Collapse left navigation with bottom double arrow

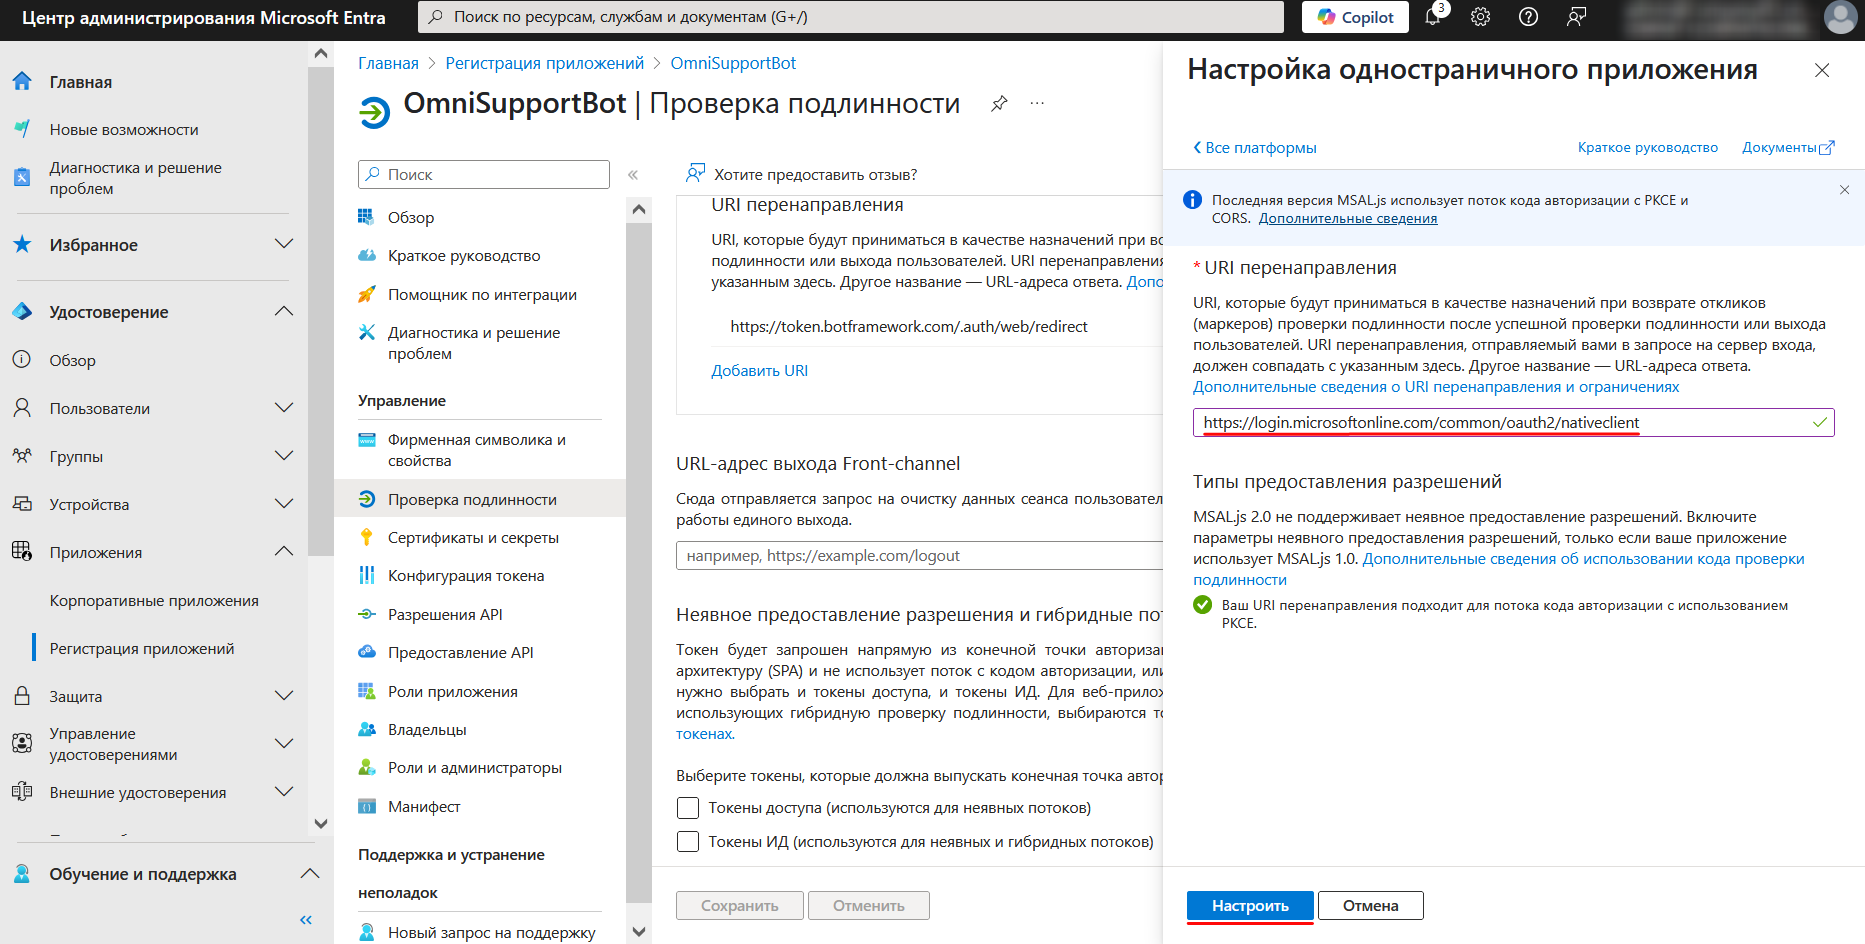(x=306, y=920)
